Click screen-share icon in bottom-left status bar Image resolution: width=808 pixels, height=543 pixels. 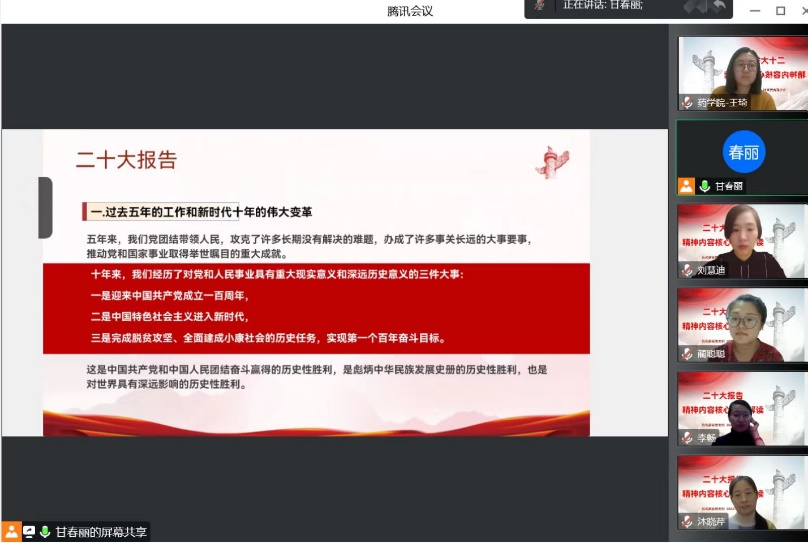[x=29, y=532]
